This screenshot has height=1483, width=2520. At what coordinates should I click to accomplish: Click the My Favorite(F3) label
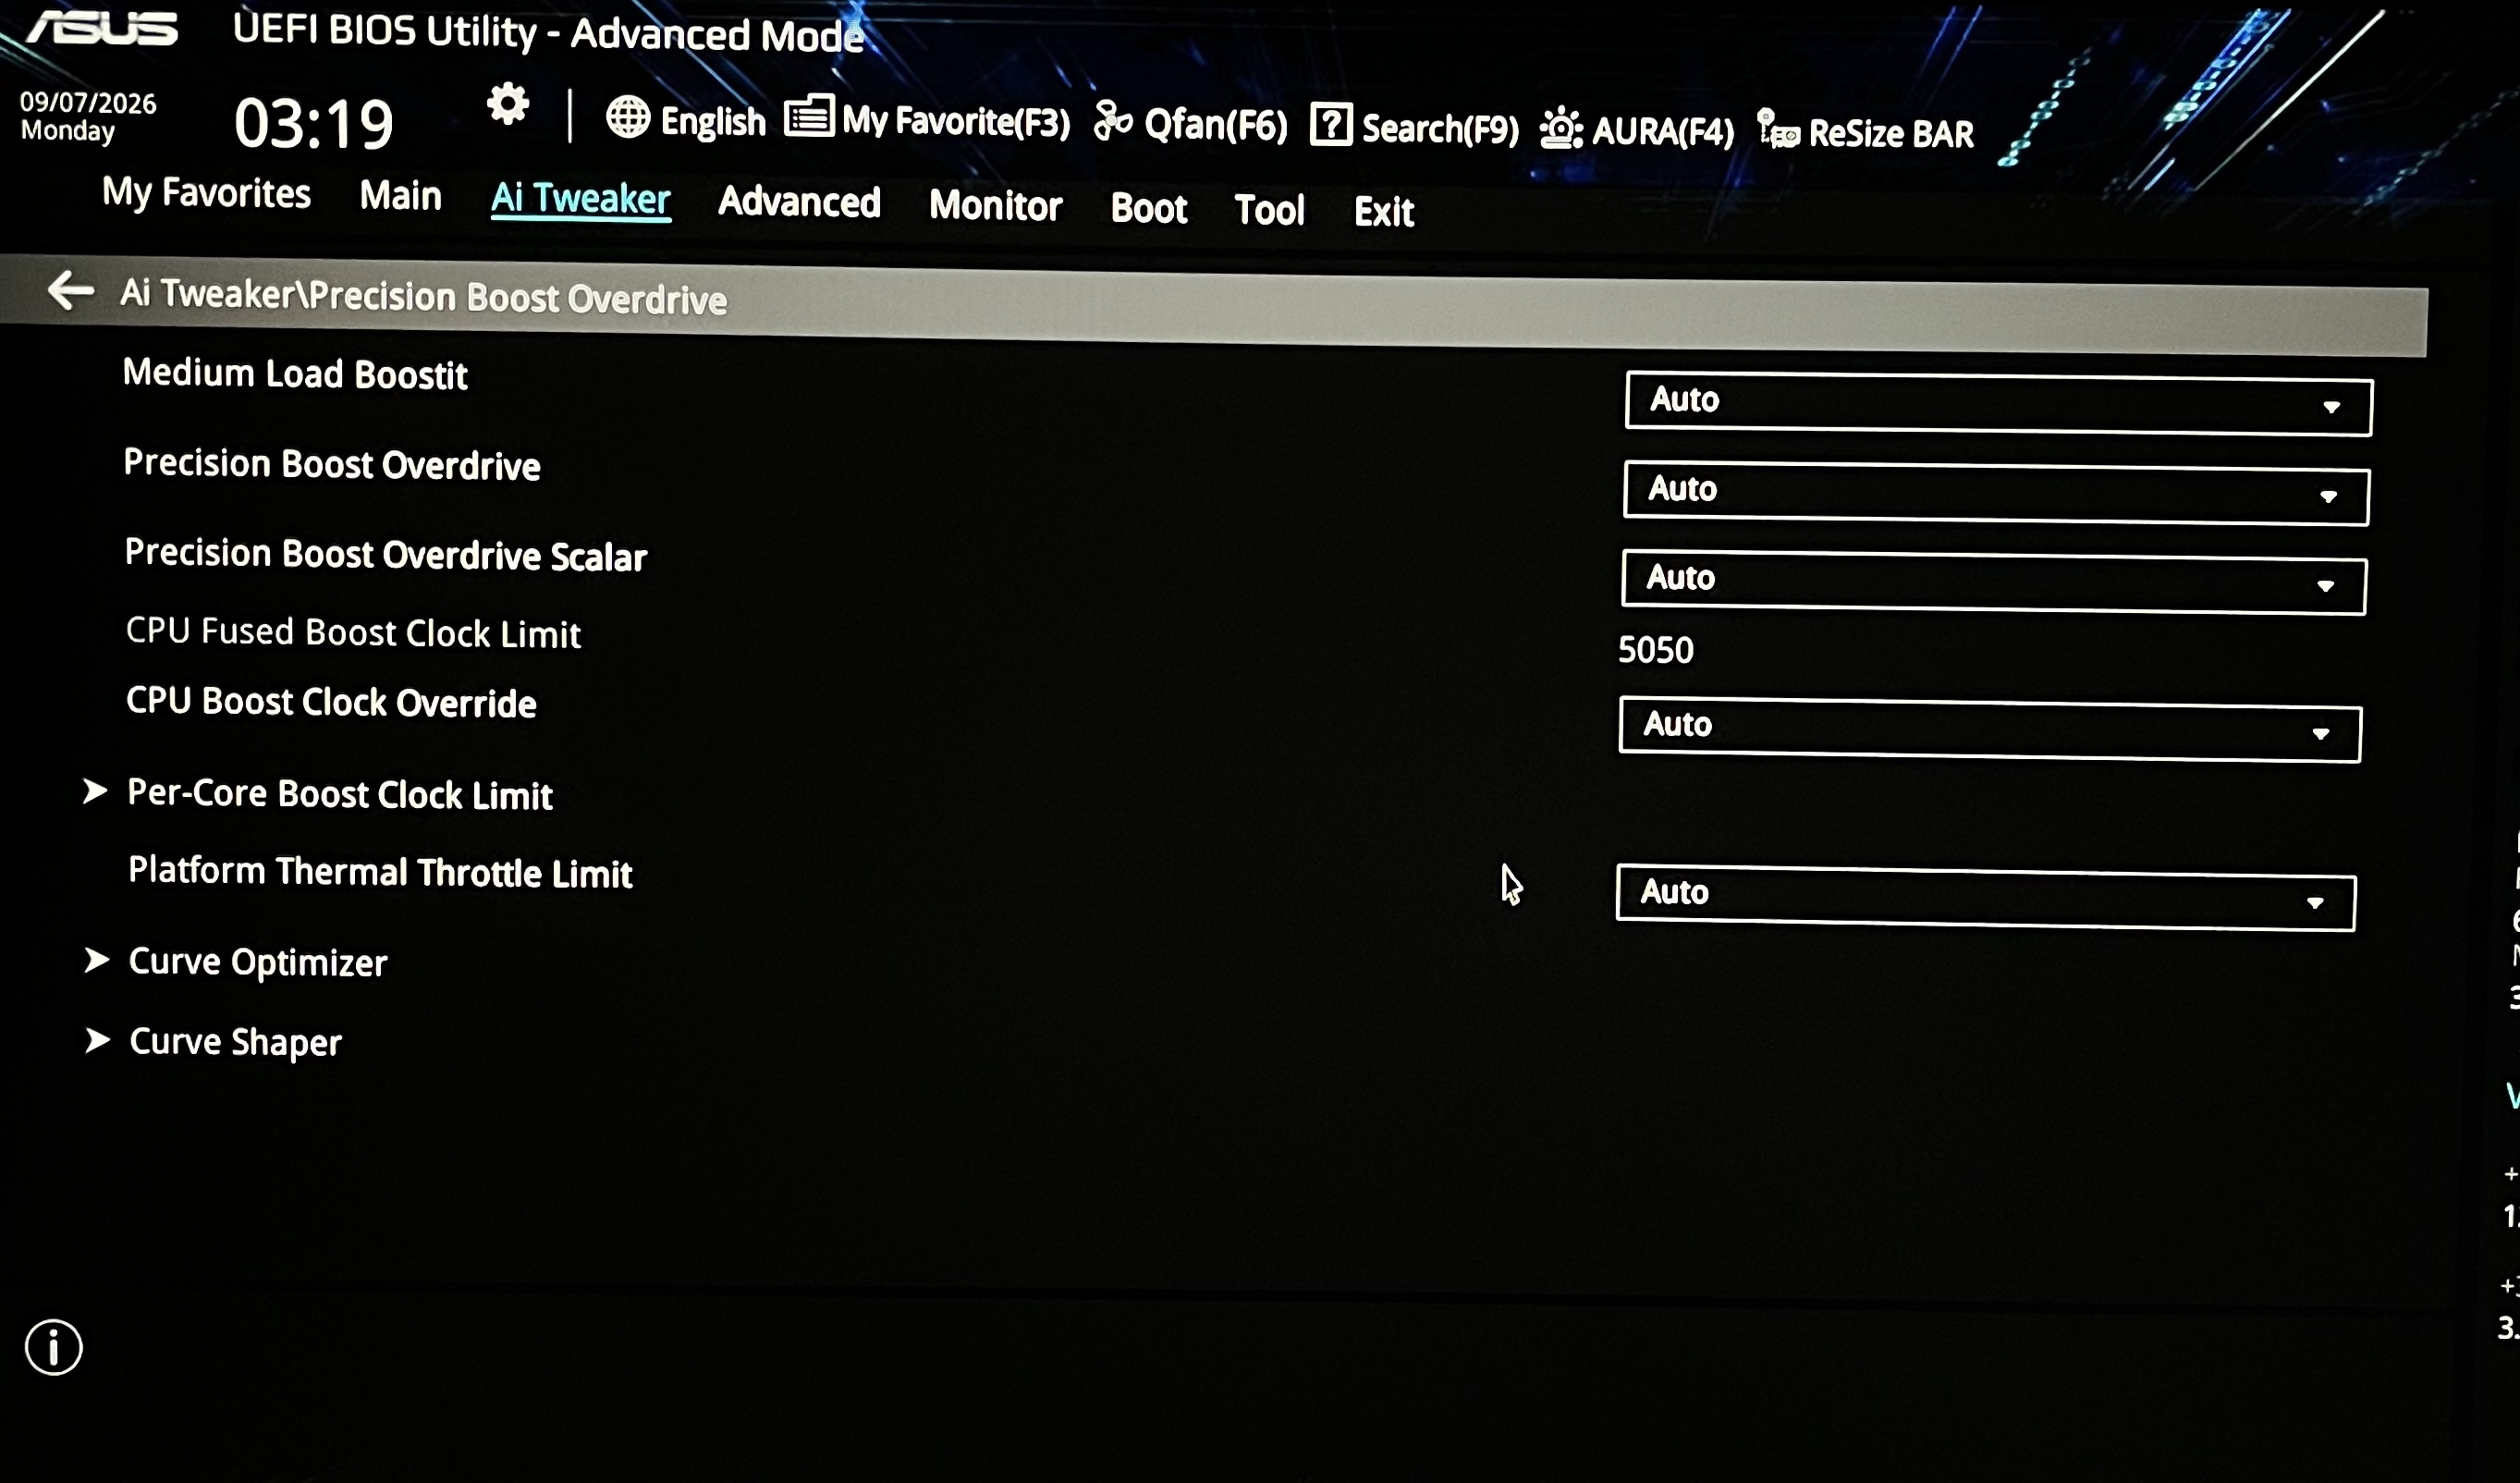pos(956,121)
